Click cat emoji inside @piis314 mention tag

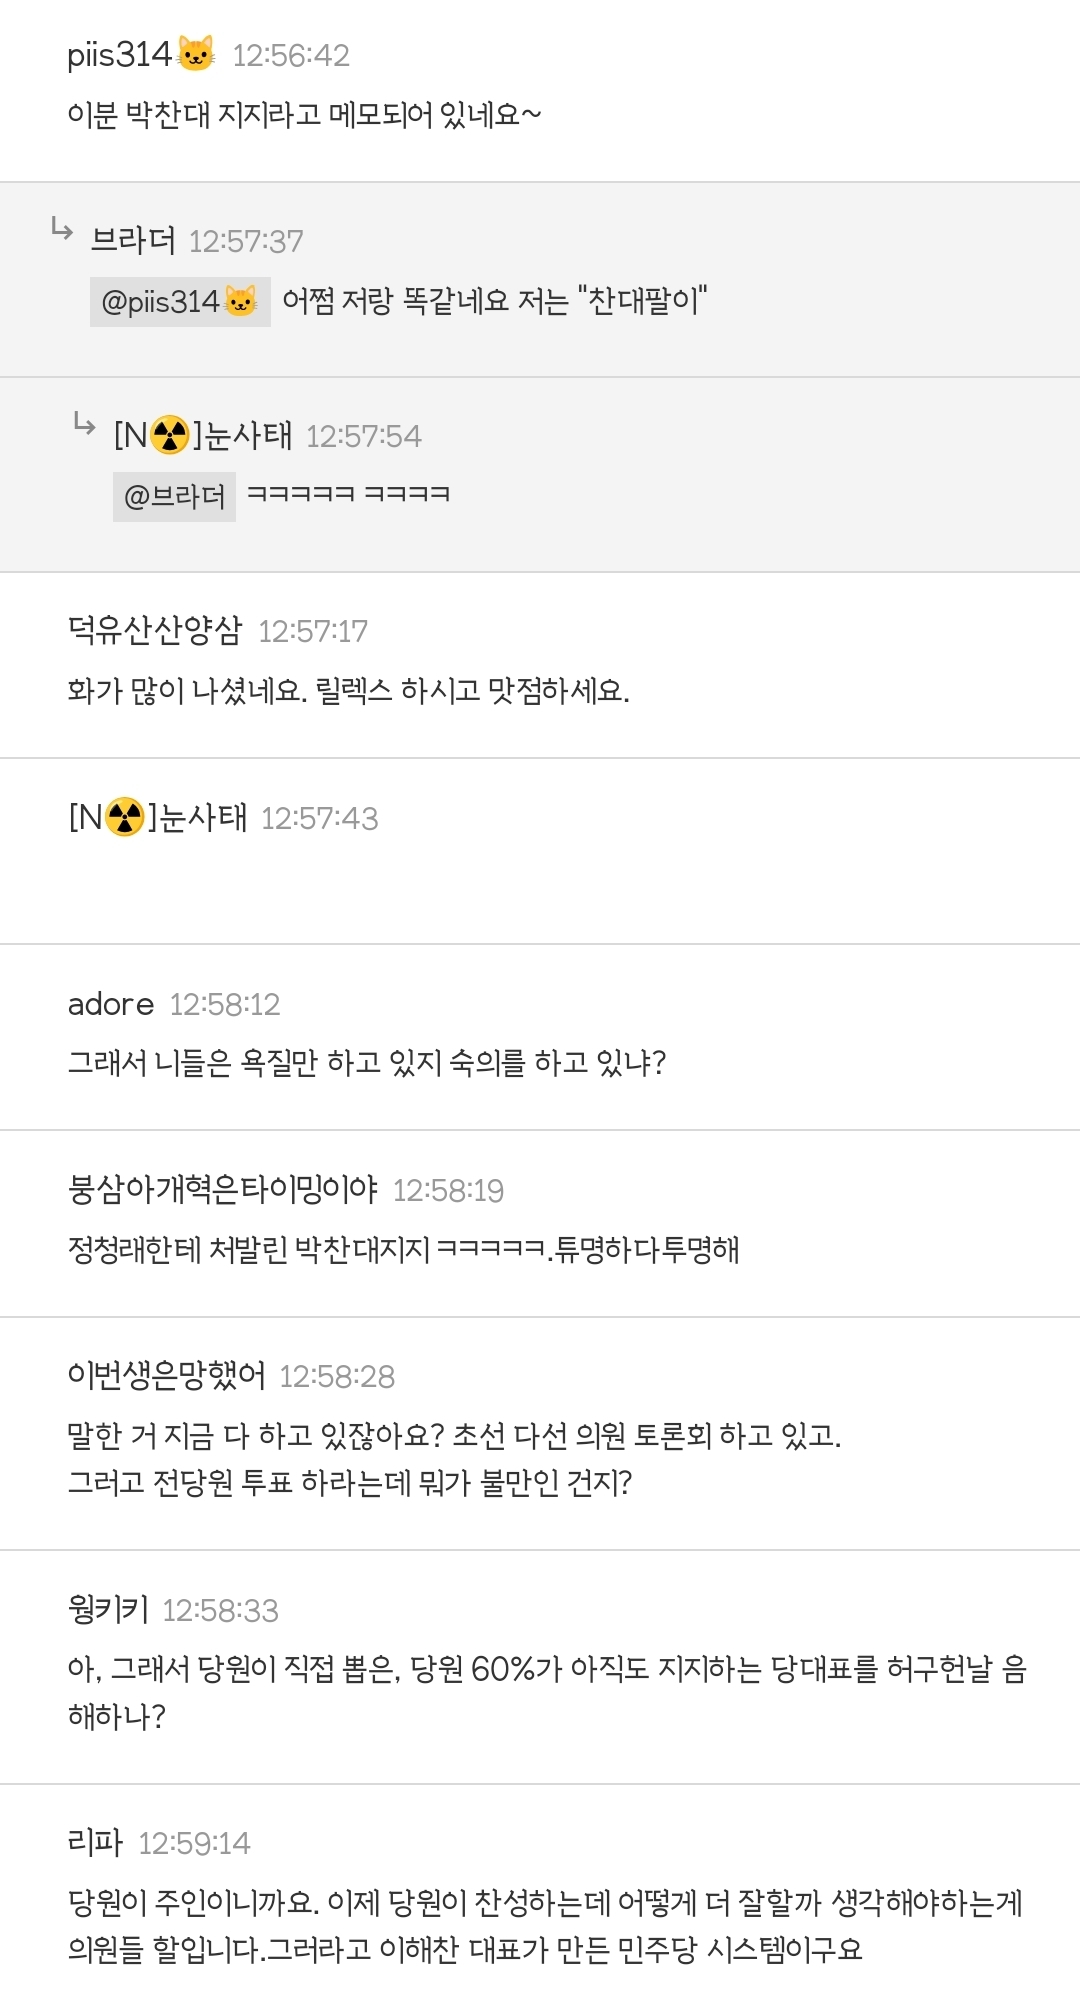click(x=241, y=301)
